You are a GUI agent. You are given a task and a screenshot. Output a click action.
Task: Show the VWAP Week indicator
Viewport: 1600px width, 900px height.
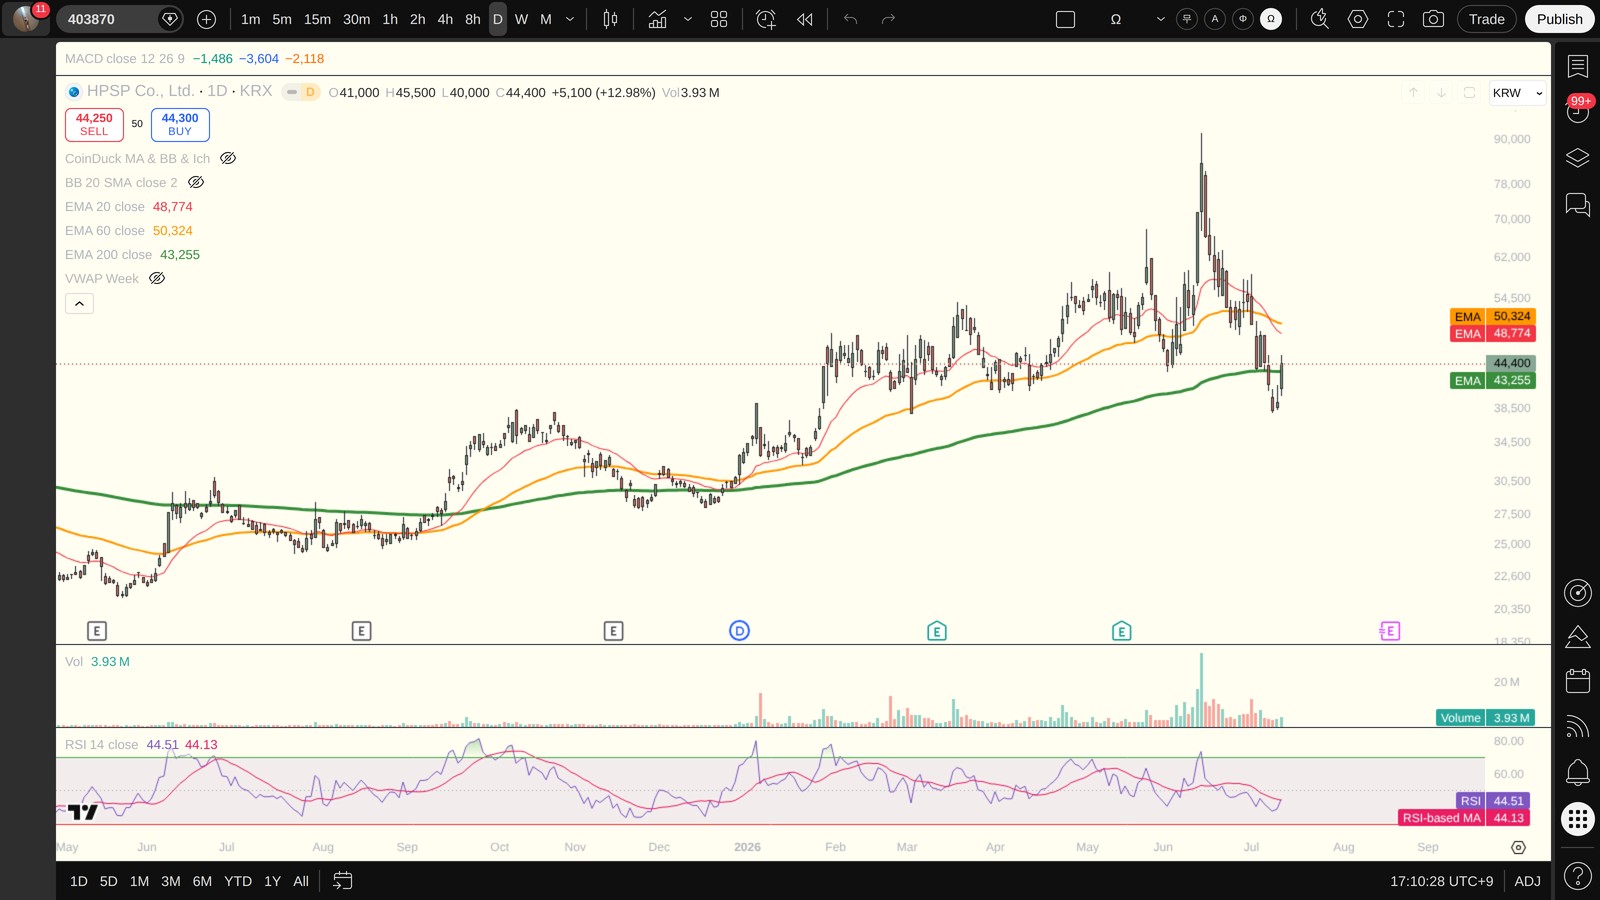coord(157,278)
